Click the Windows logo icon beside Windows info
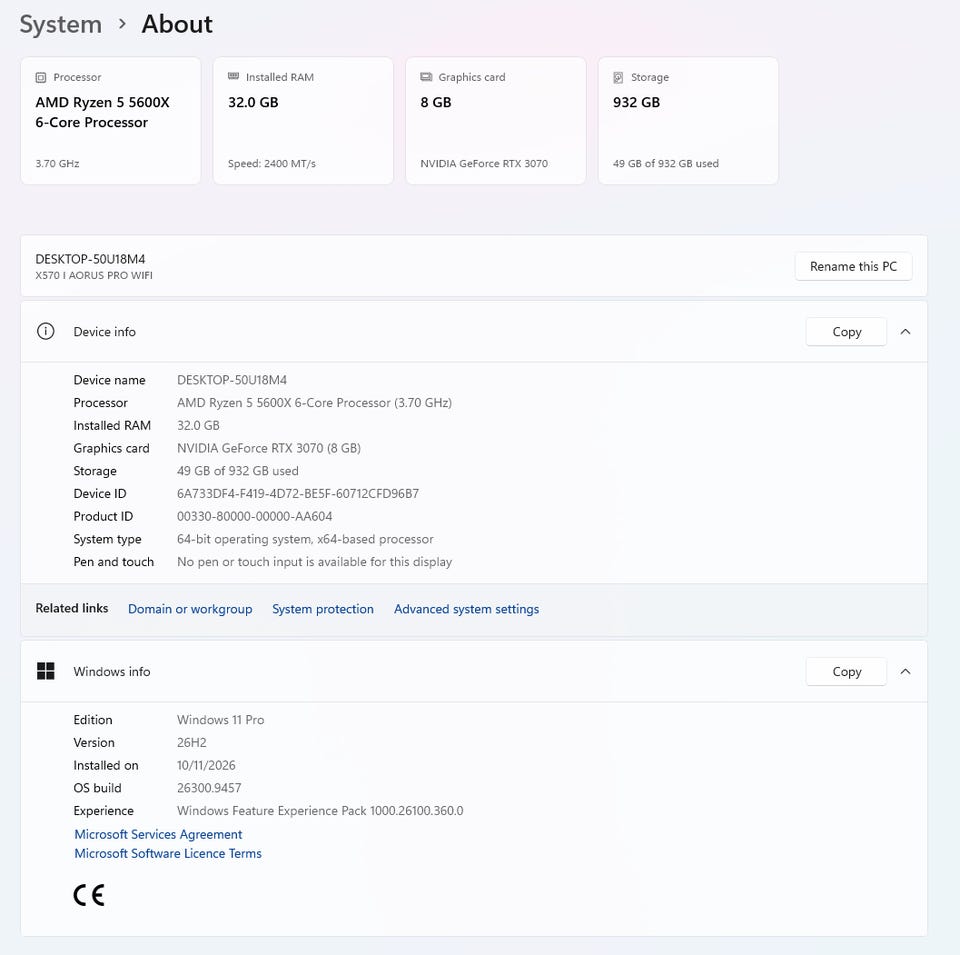The image size is (960, 955). click(x=46, y=671)
